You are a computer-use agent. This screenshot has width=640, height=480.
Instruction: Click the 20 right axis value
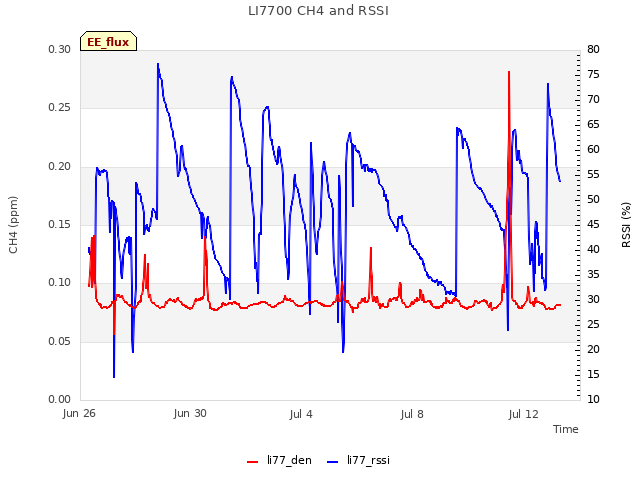tap(593, 349)
